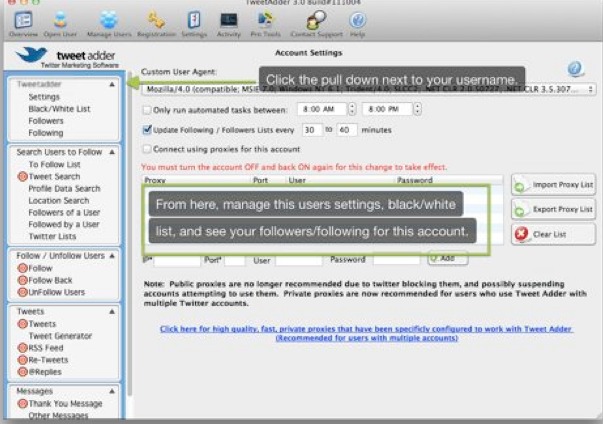Click the Port column header in proxy table
The image size is (603, 424).
click(x=267, y=180)
